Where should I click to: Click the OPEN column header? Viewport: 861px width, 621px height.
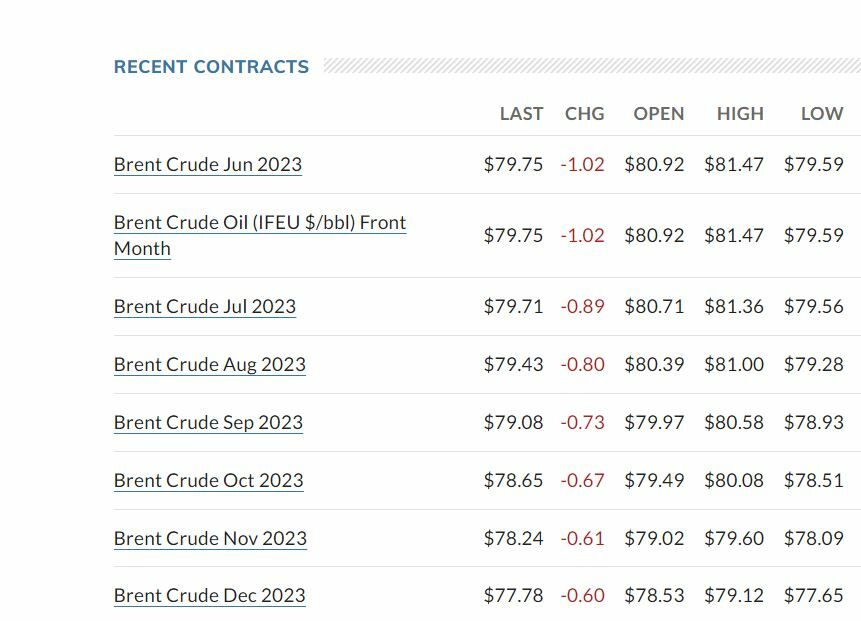[x=658, y=114]
